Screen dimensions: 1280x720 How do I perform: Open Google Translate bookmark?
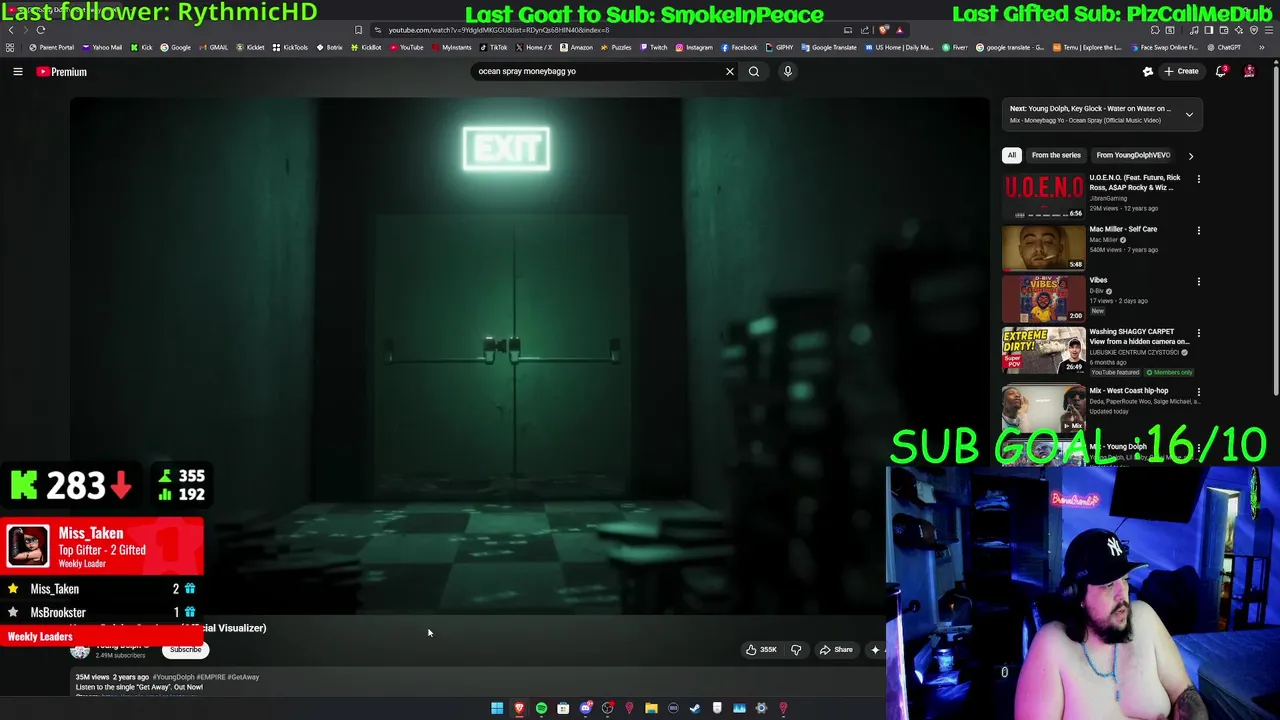(829, 47)
